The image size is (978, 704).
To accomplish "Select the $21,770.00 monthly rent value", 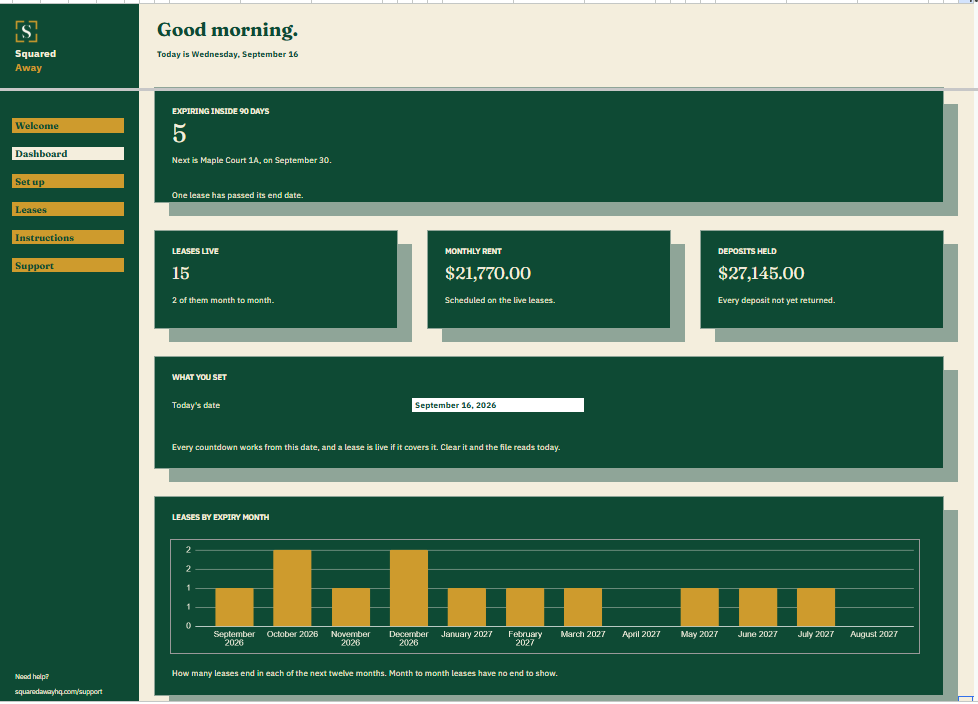I will coord(488,273).
